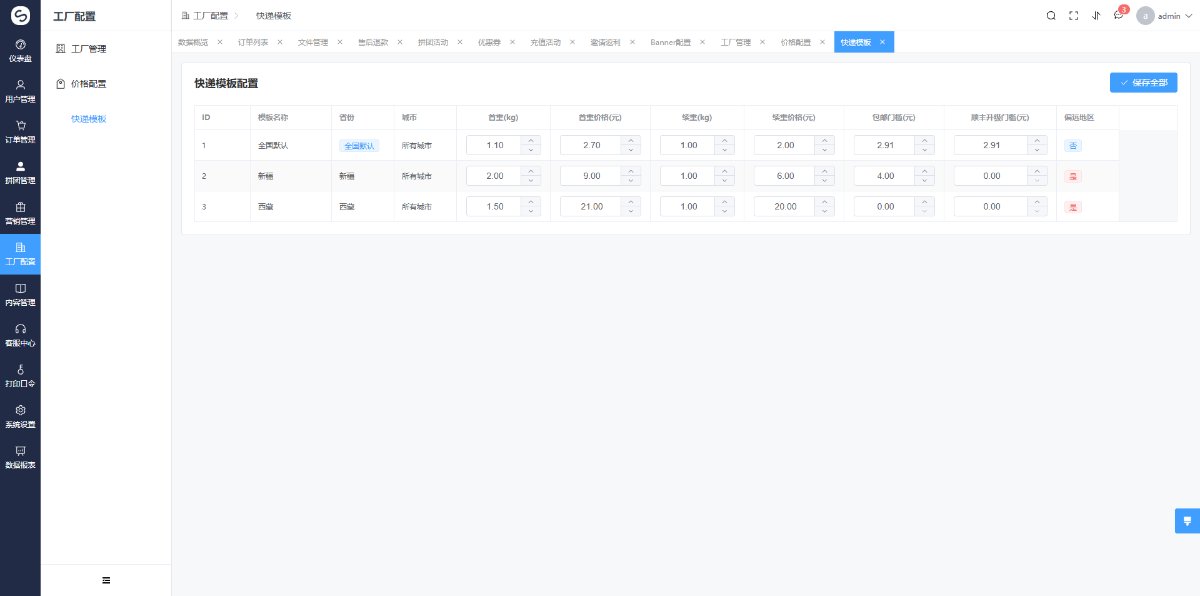Open the search magnifier in header
1200x596 pixels.
pos(1050,15)
